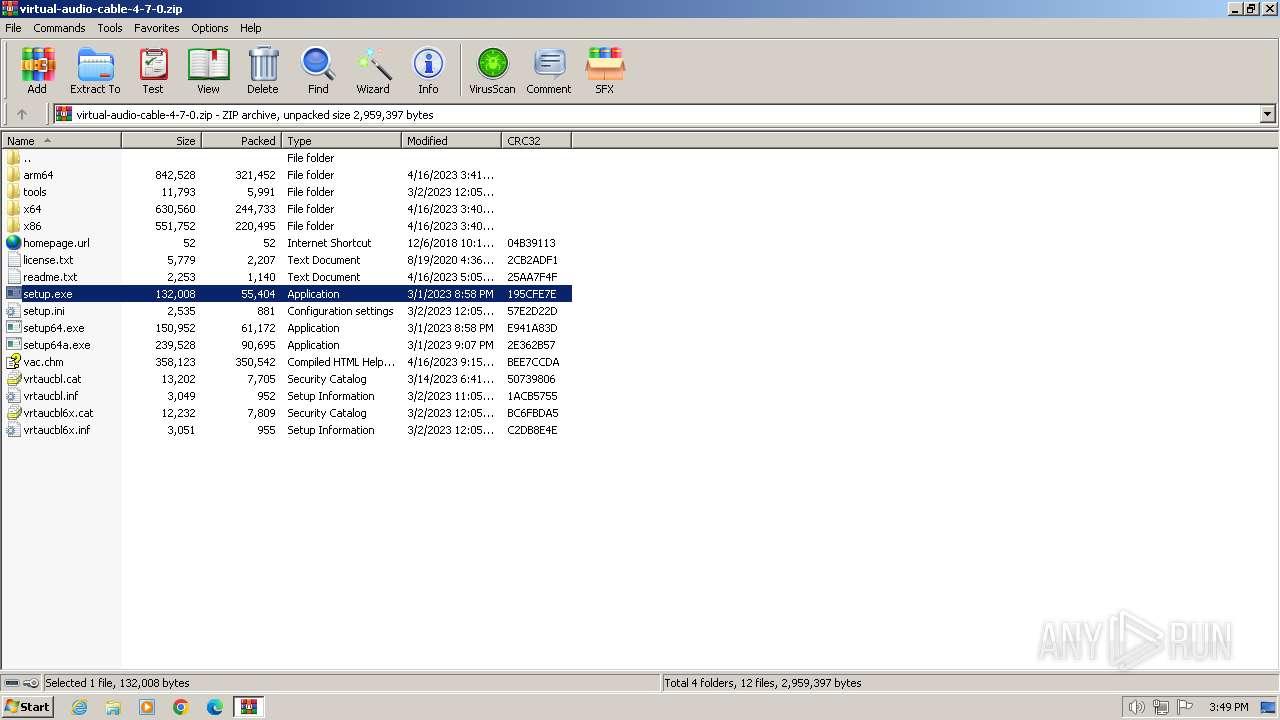The height and width of the screenshot is (720, 1280).
Task: Select the vac.chm help file icon
Action: pos(13,362)
